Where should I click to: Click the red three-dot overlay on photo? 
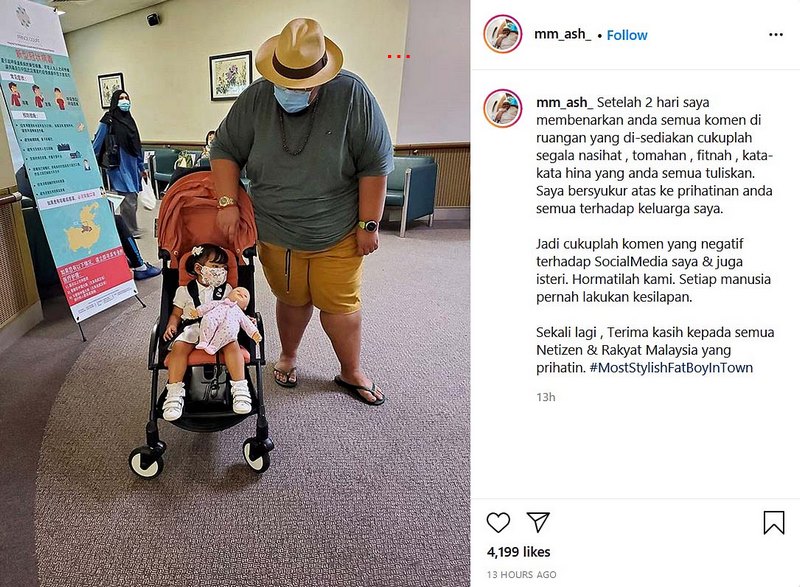pos(398,56)
